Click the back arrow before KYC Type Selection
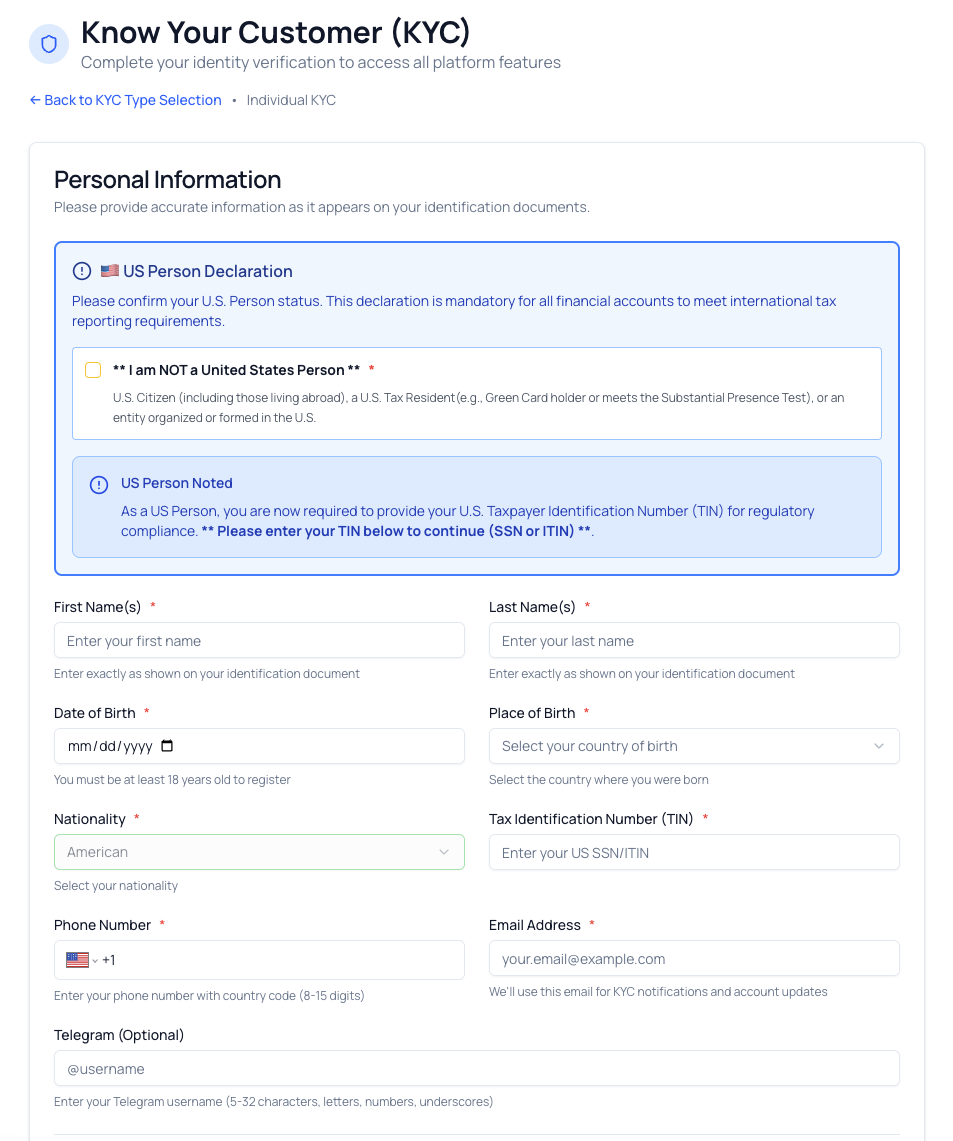 tap(34, 100)
